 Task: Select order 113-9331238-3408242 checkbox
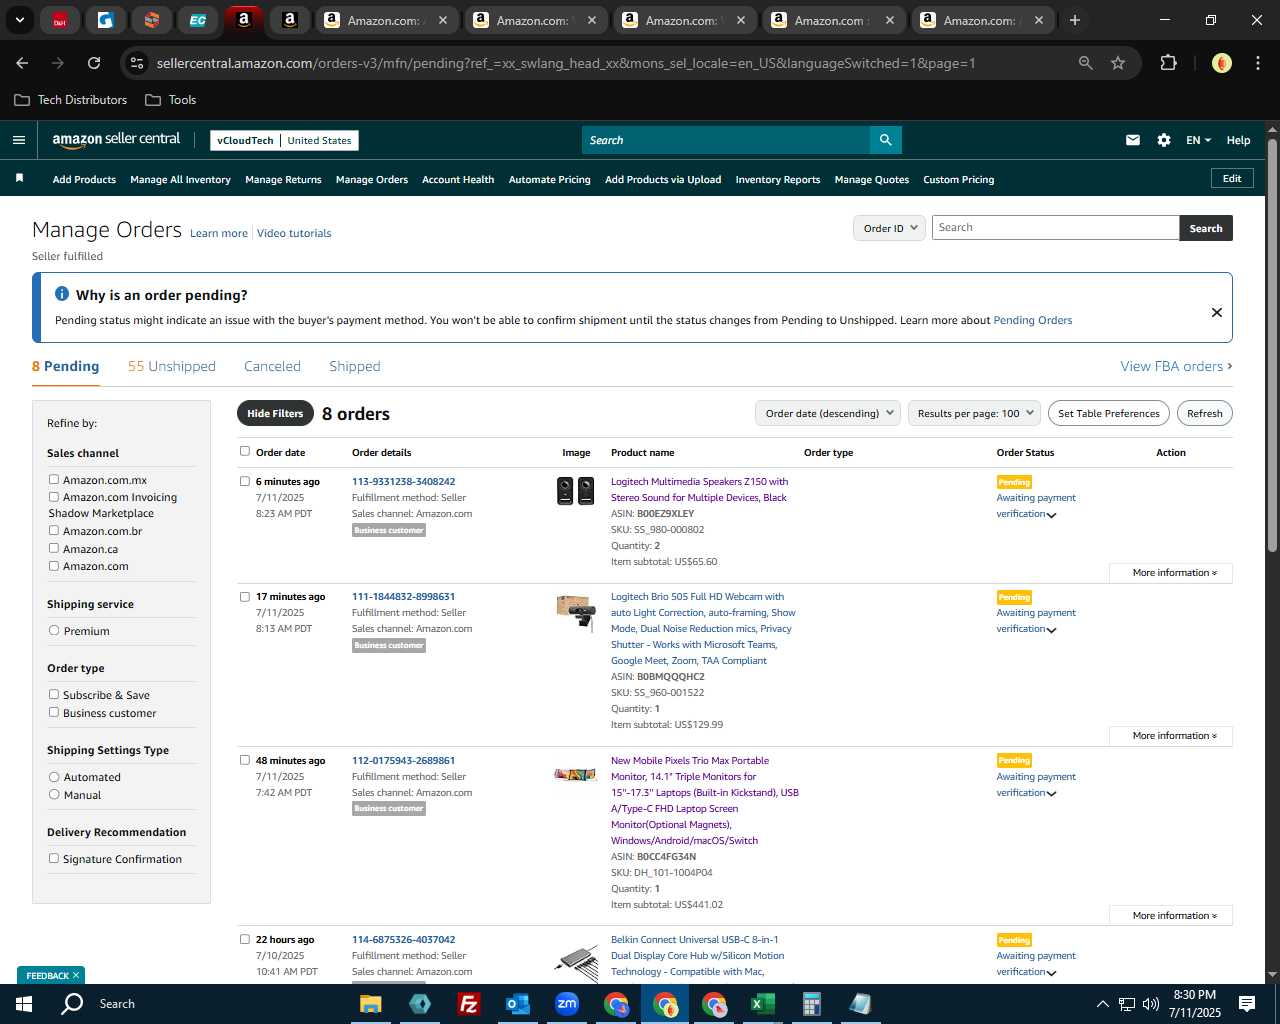click(x=245, y=481)
